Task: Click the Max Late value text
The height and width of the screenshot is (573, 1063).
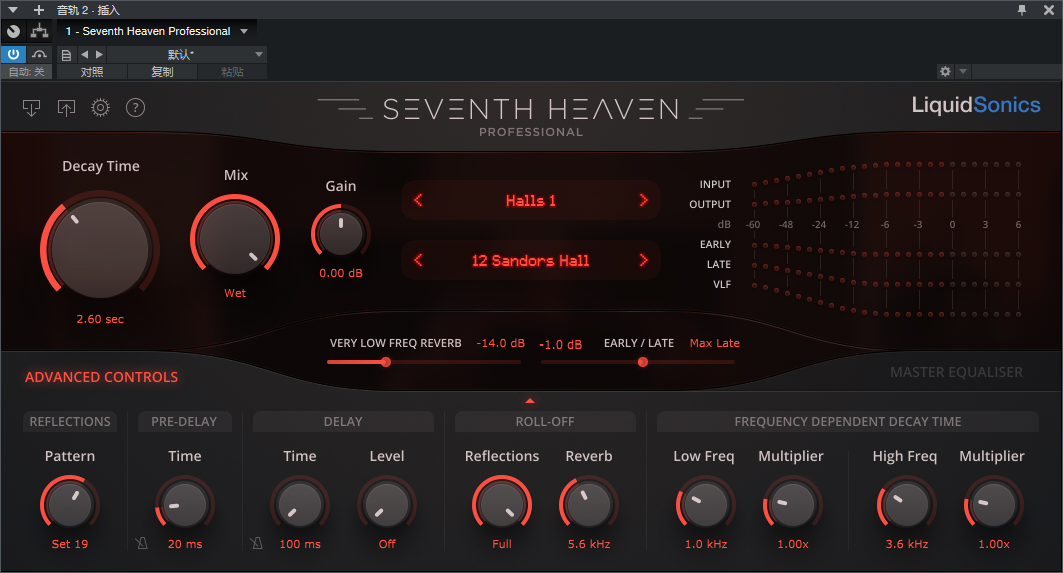Action: point(715,343)
